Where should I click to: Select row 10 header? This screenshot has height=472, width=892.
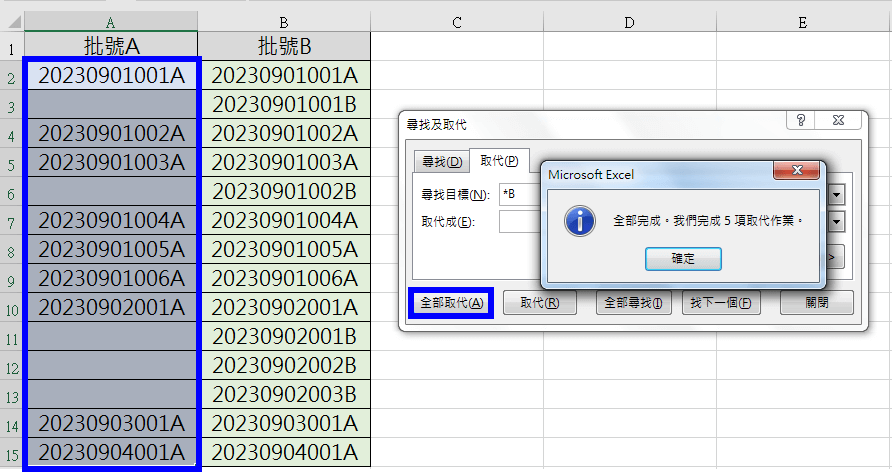(x=12, y=307)
